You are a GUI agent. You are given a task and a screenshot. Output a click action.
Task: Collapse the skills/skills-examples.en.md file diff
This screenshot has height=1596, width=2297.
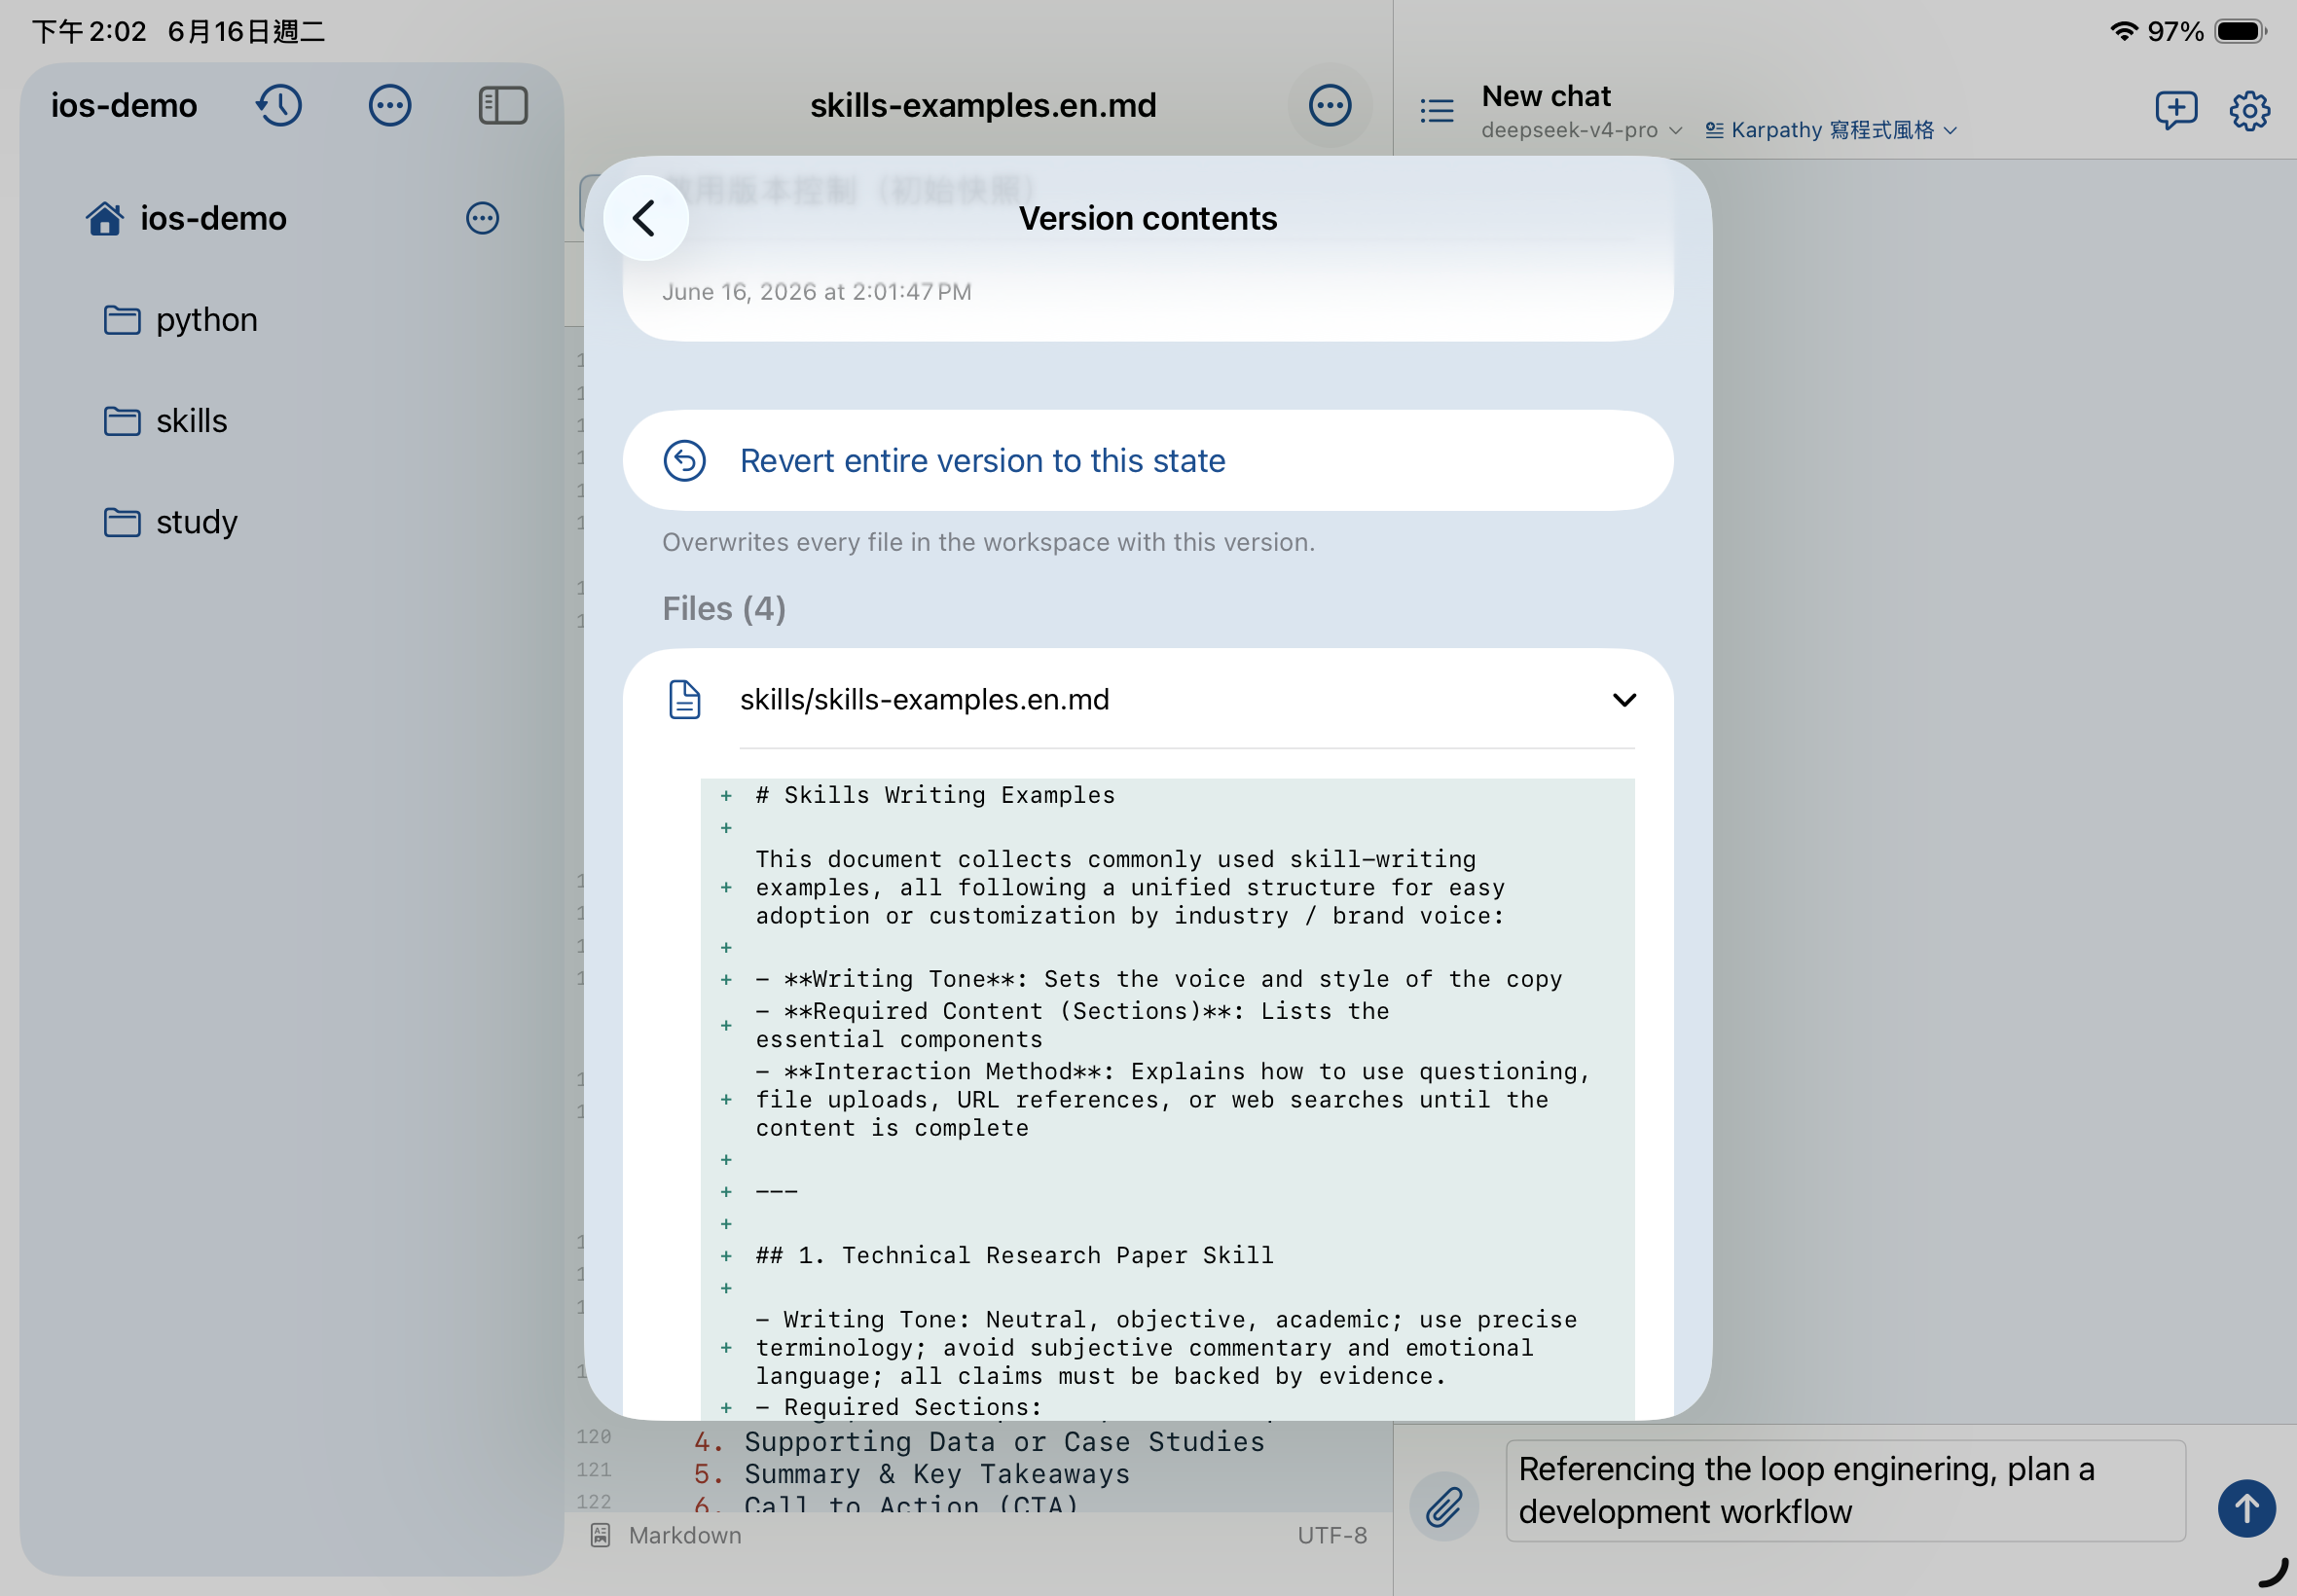(1625, 700)
